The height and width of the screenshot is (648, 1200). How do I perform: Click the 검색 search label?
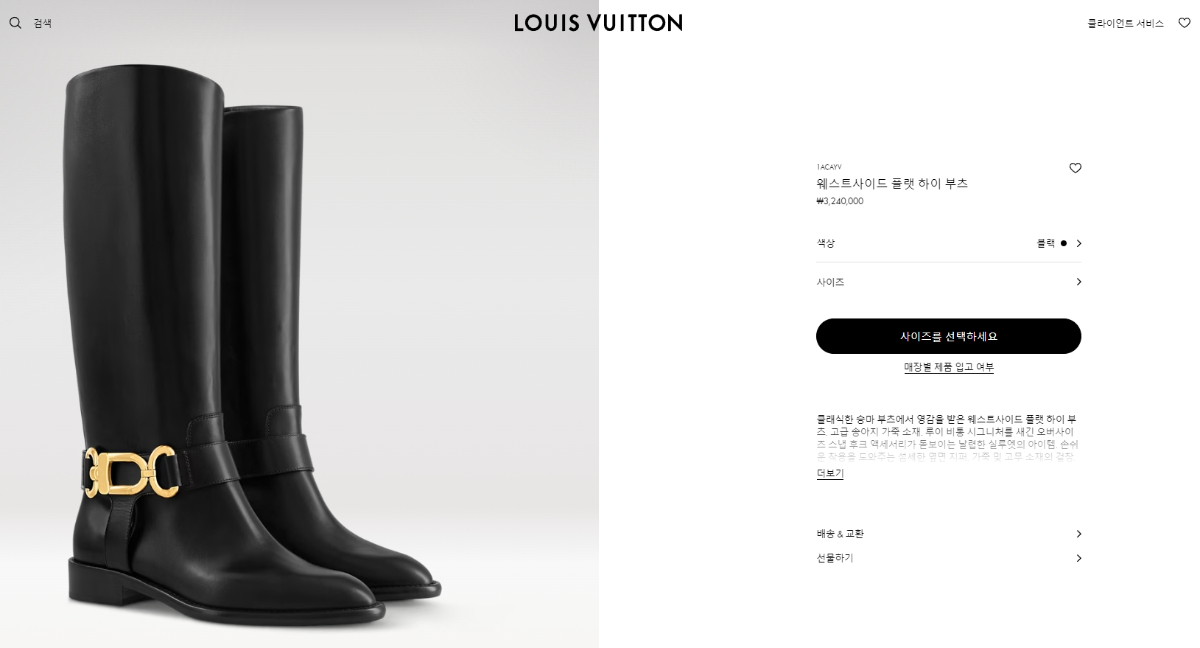42,23
